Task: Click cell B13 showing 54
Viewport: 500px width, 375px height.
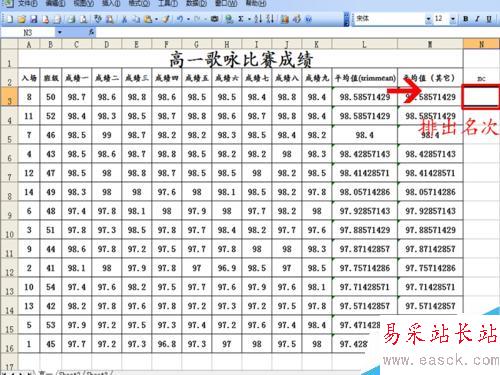Action: click(51, 287)
